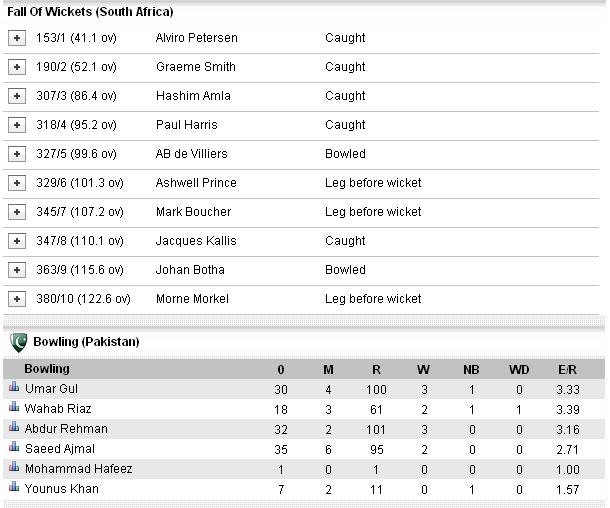Expand the 153/1 Alviro Petersen wicket

click(x=17, y=38)
